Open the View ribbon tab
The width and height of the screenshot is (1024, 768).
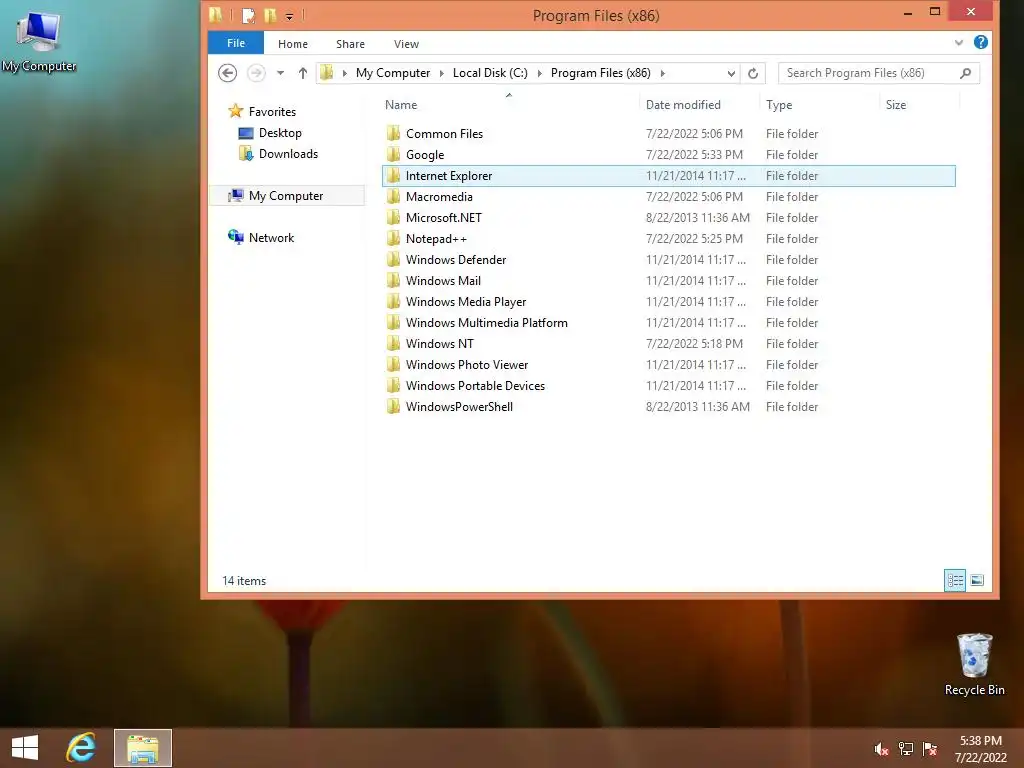pos(406,44)
